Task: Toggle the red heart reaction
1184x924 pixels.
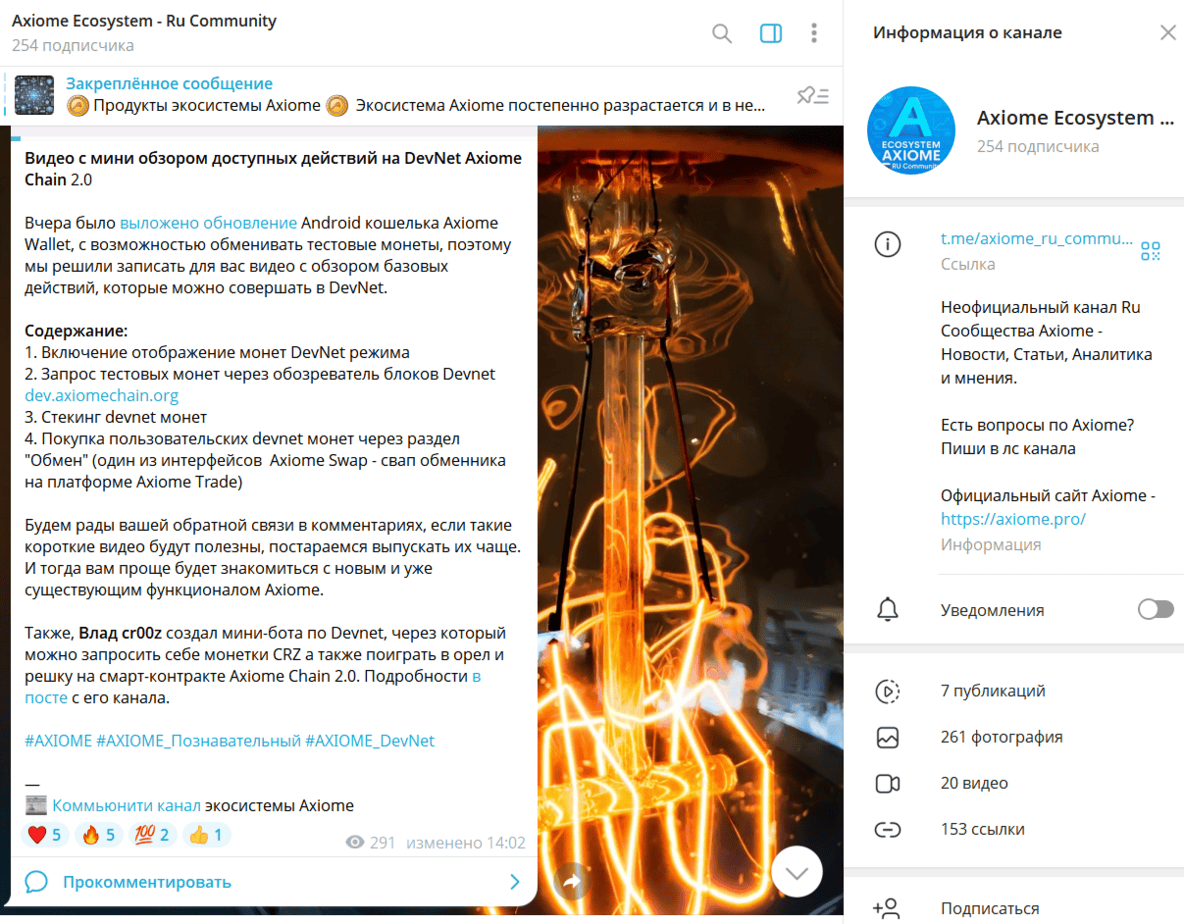Action: point(45,835)
